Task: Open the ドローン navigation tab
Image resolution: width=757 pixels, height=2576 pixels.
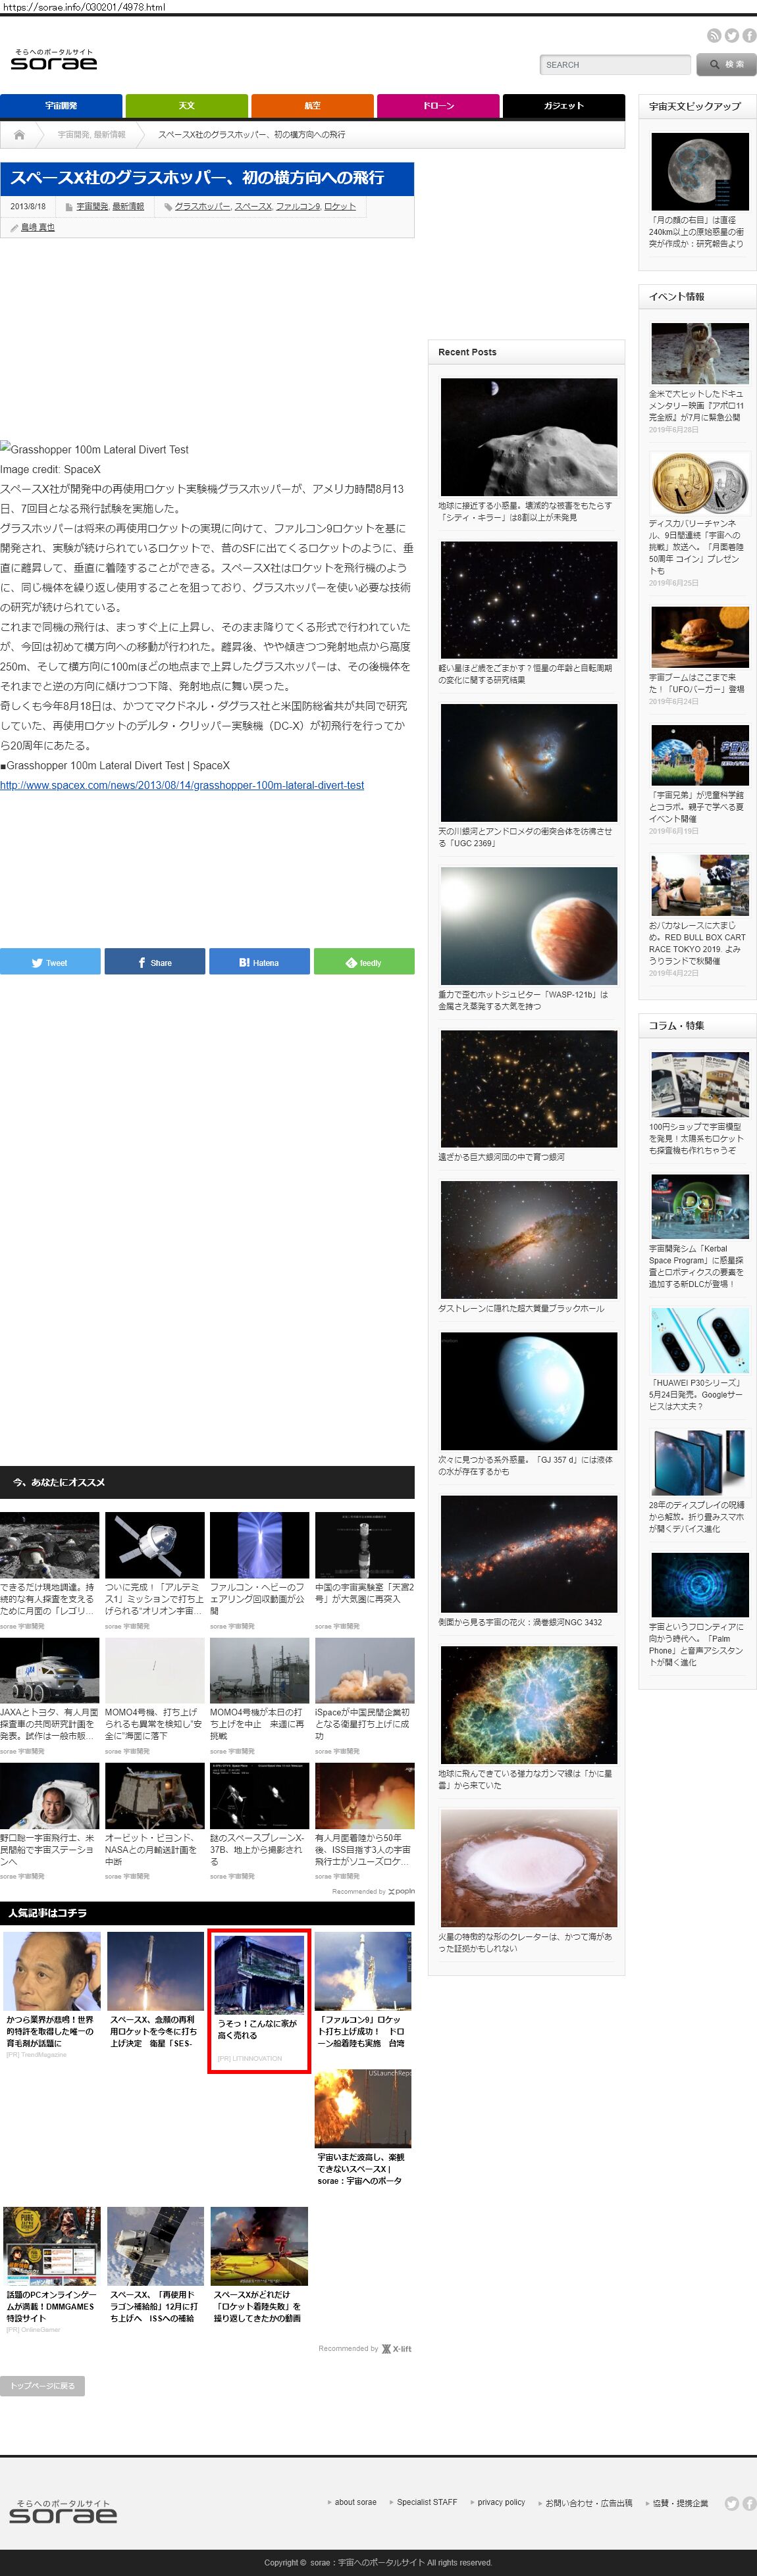Action: click(x=438, y=105)
